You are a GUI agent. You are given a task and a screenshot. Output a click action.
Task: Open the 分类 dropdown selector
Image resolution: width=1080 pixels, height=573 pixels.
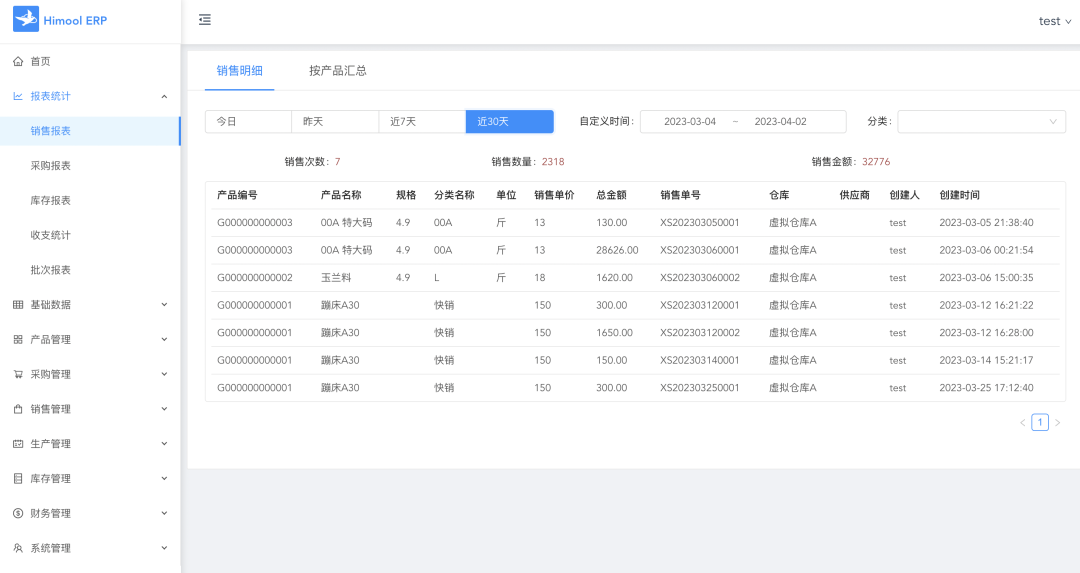[981, 122]
